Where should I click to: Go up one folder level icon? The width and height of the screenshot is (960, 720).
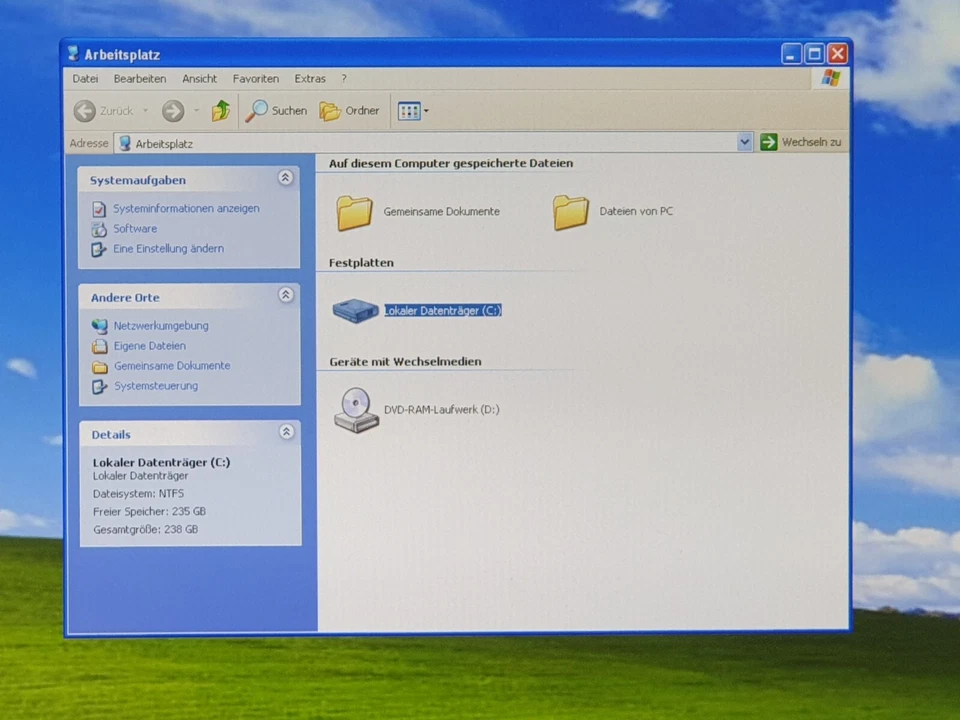(220, 111)
